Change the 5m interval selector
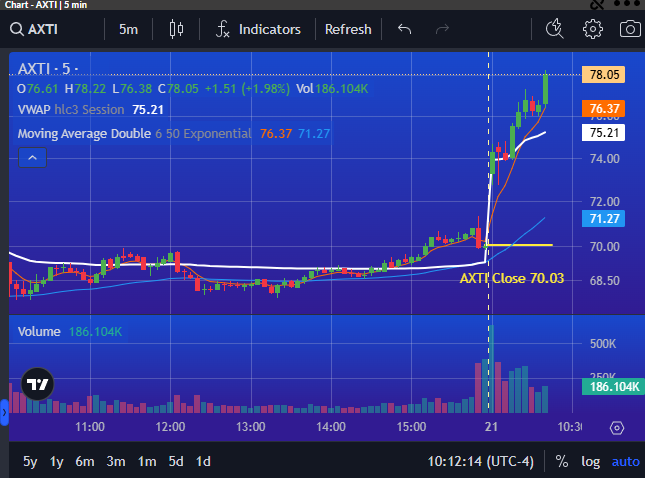645x478 pixels. (x=128, y=30)
